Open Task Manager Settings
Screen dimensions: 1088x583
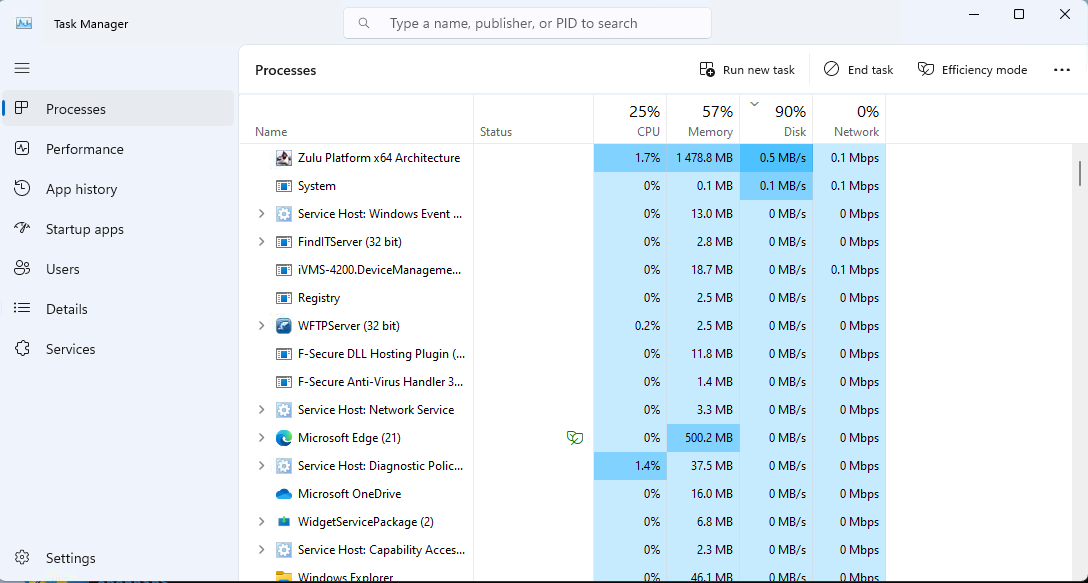pyautogui.click(x=118, y=557)
